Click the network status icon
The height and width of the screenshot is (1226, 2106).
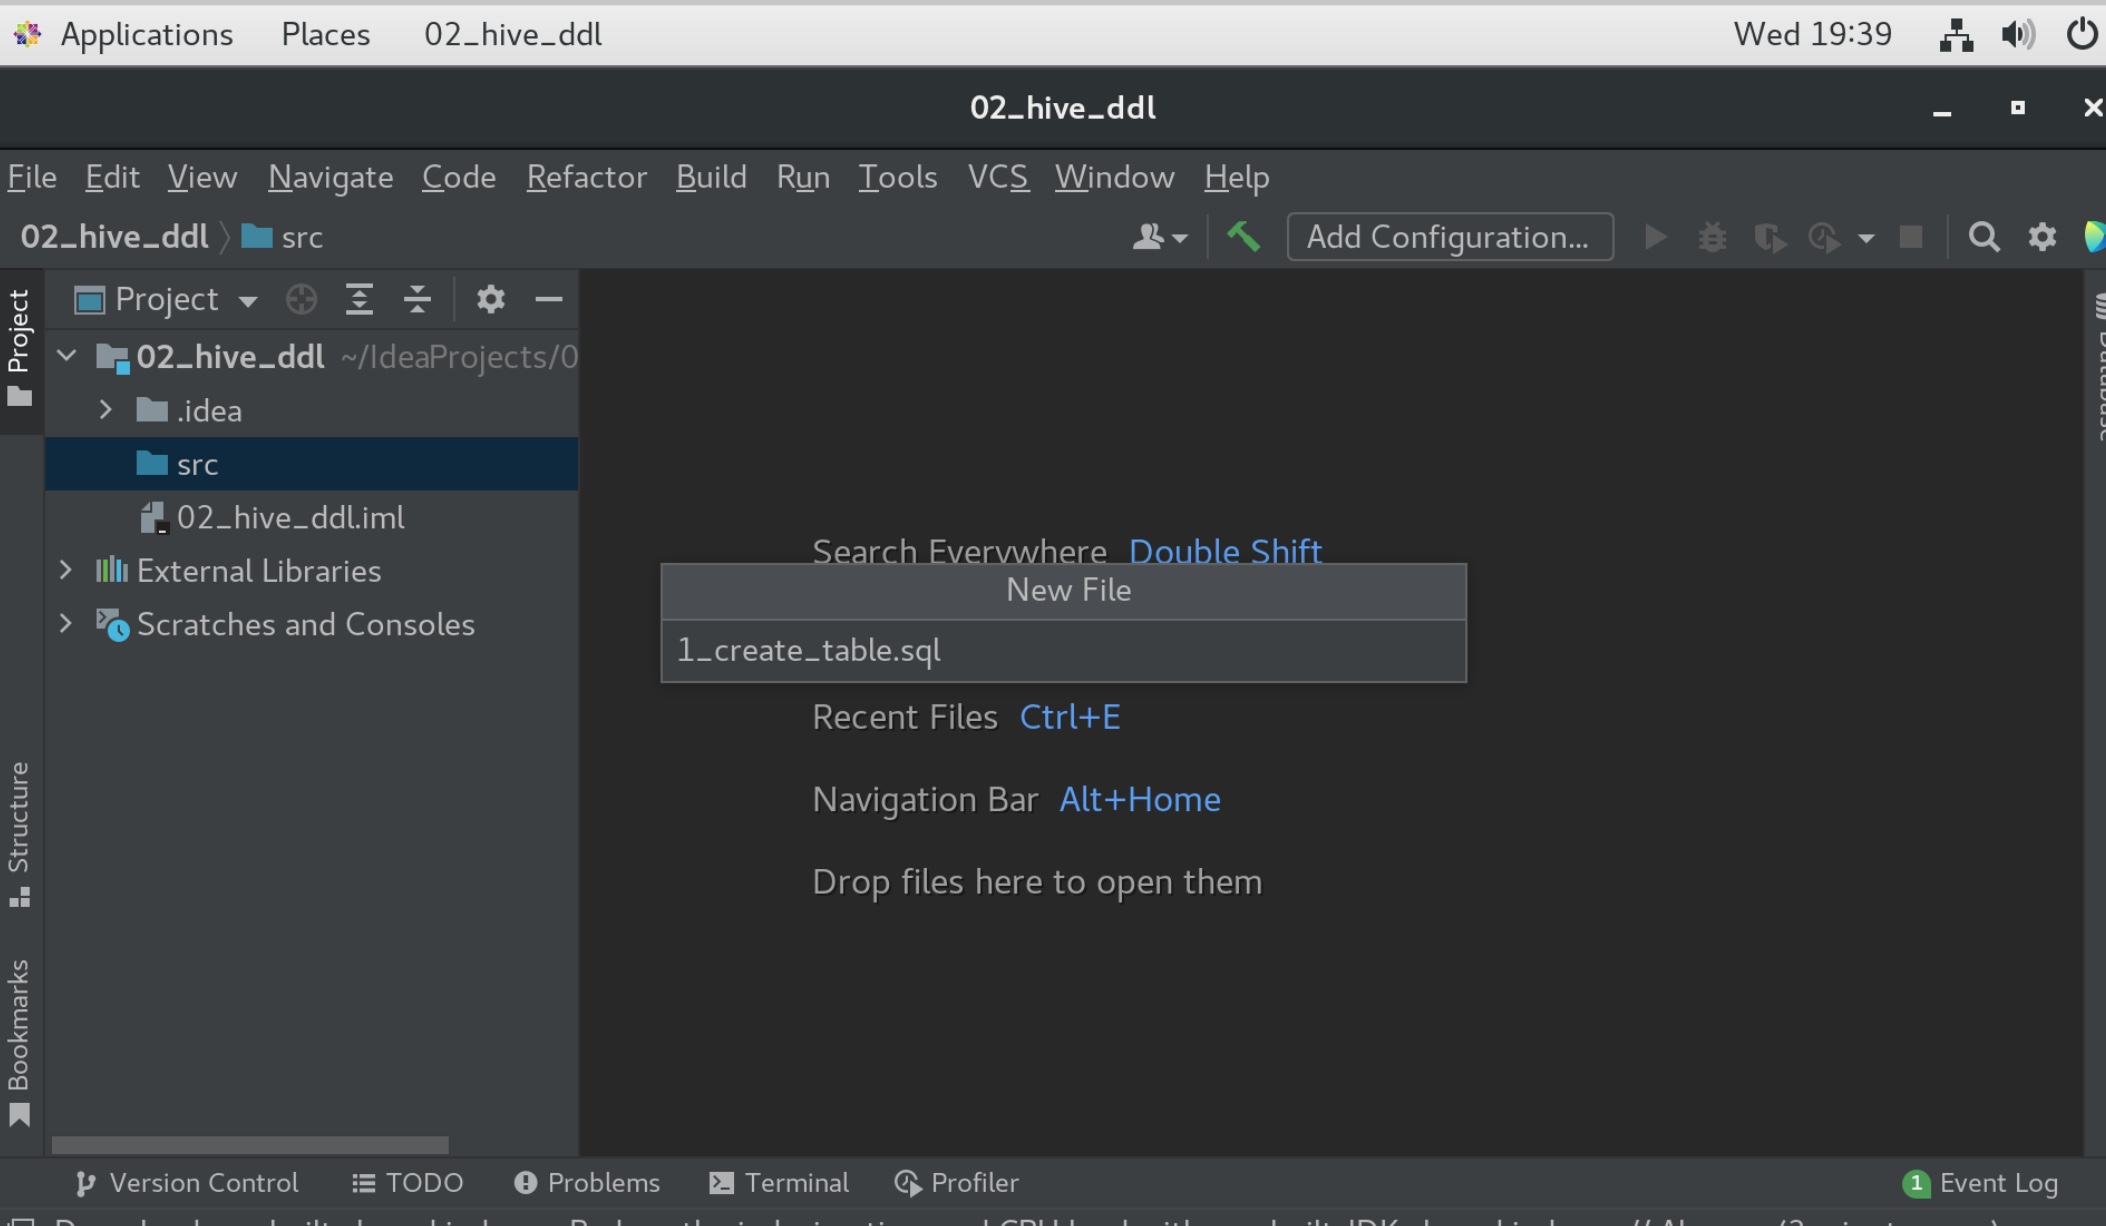pos(1956,35)
